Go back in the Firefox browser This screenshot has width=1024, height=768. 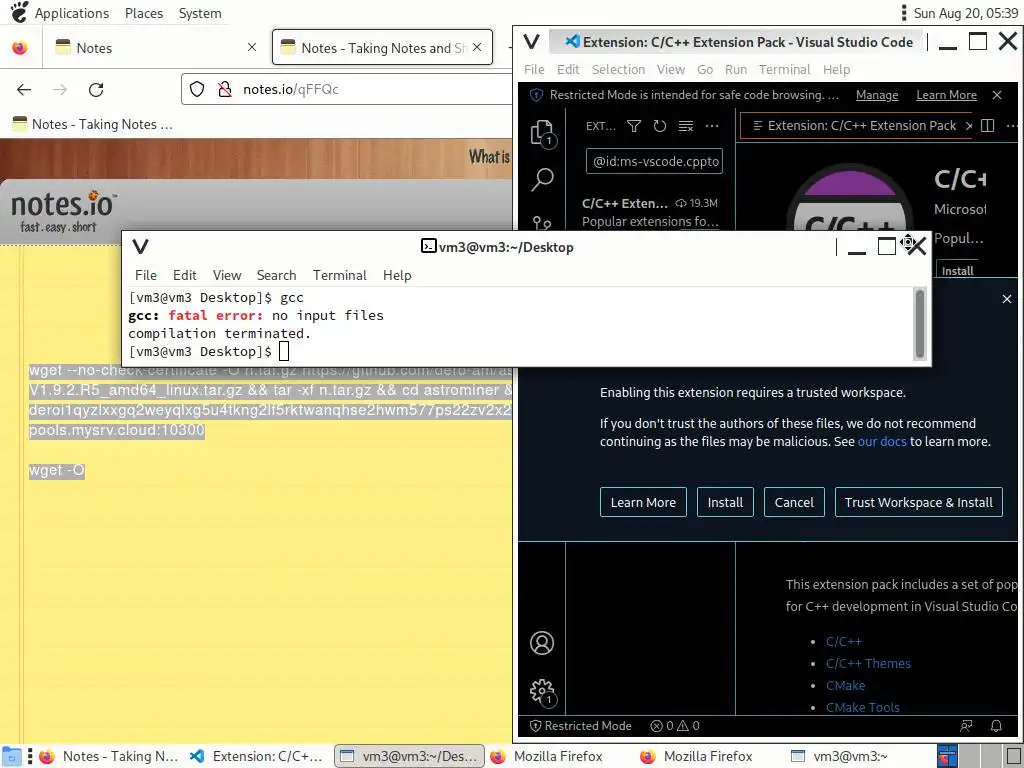pyautogui.click(x=24, y=89)
